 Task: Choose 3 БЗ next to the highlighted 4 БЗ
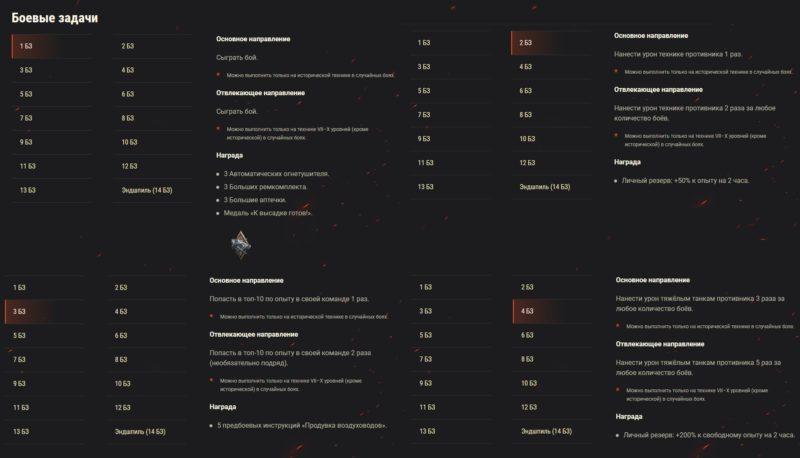pyautogui.click(x=426, y=311)
